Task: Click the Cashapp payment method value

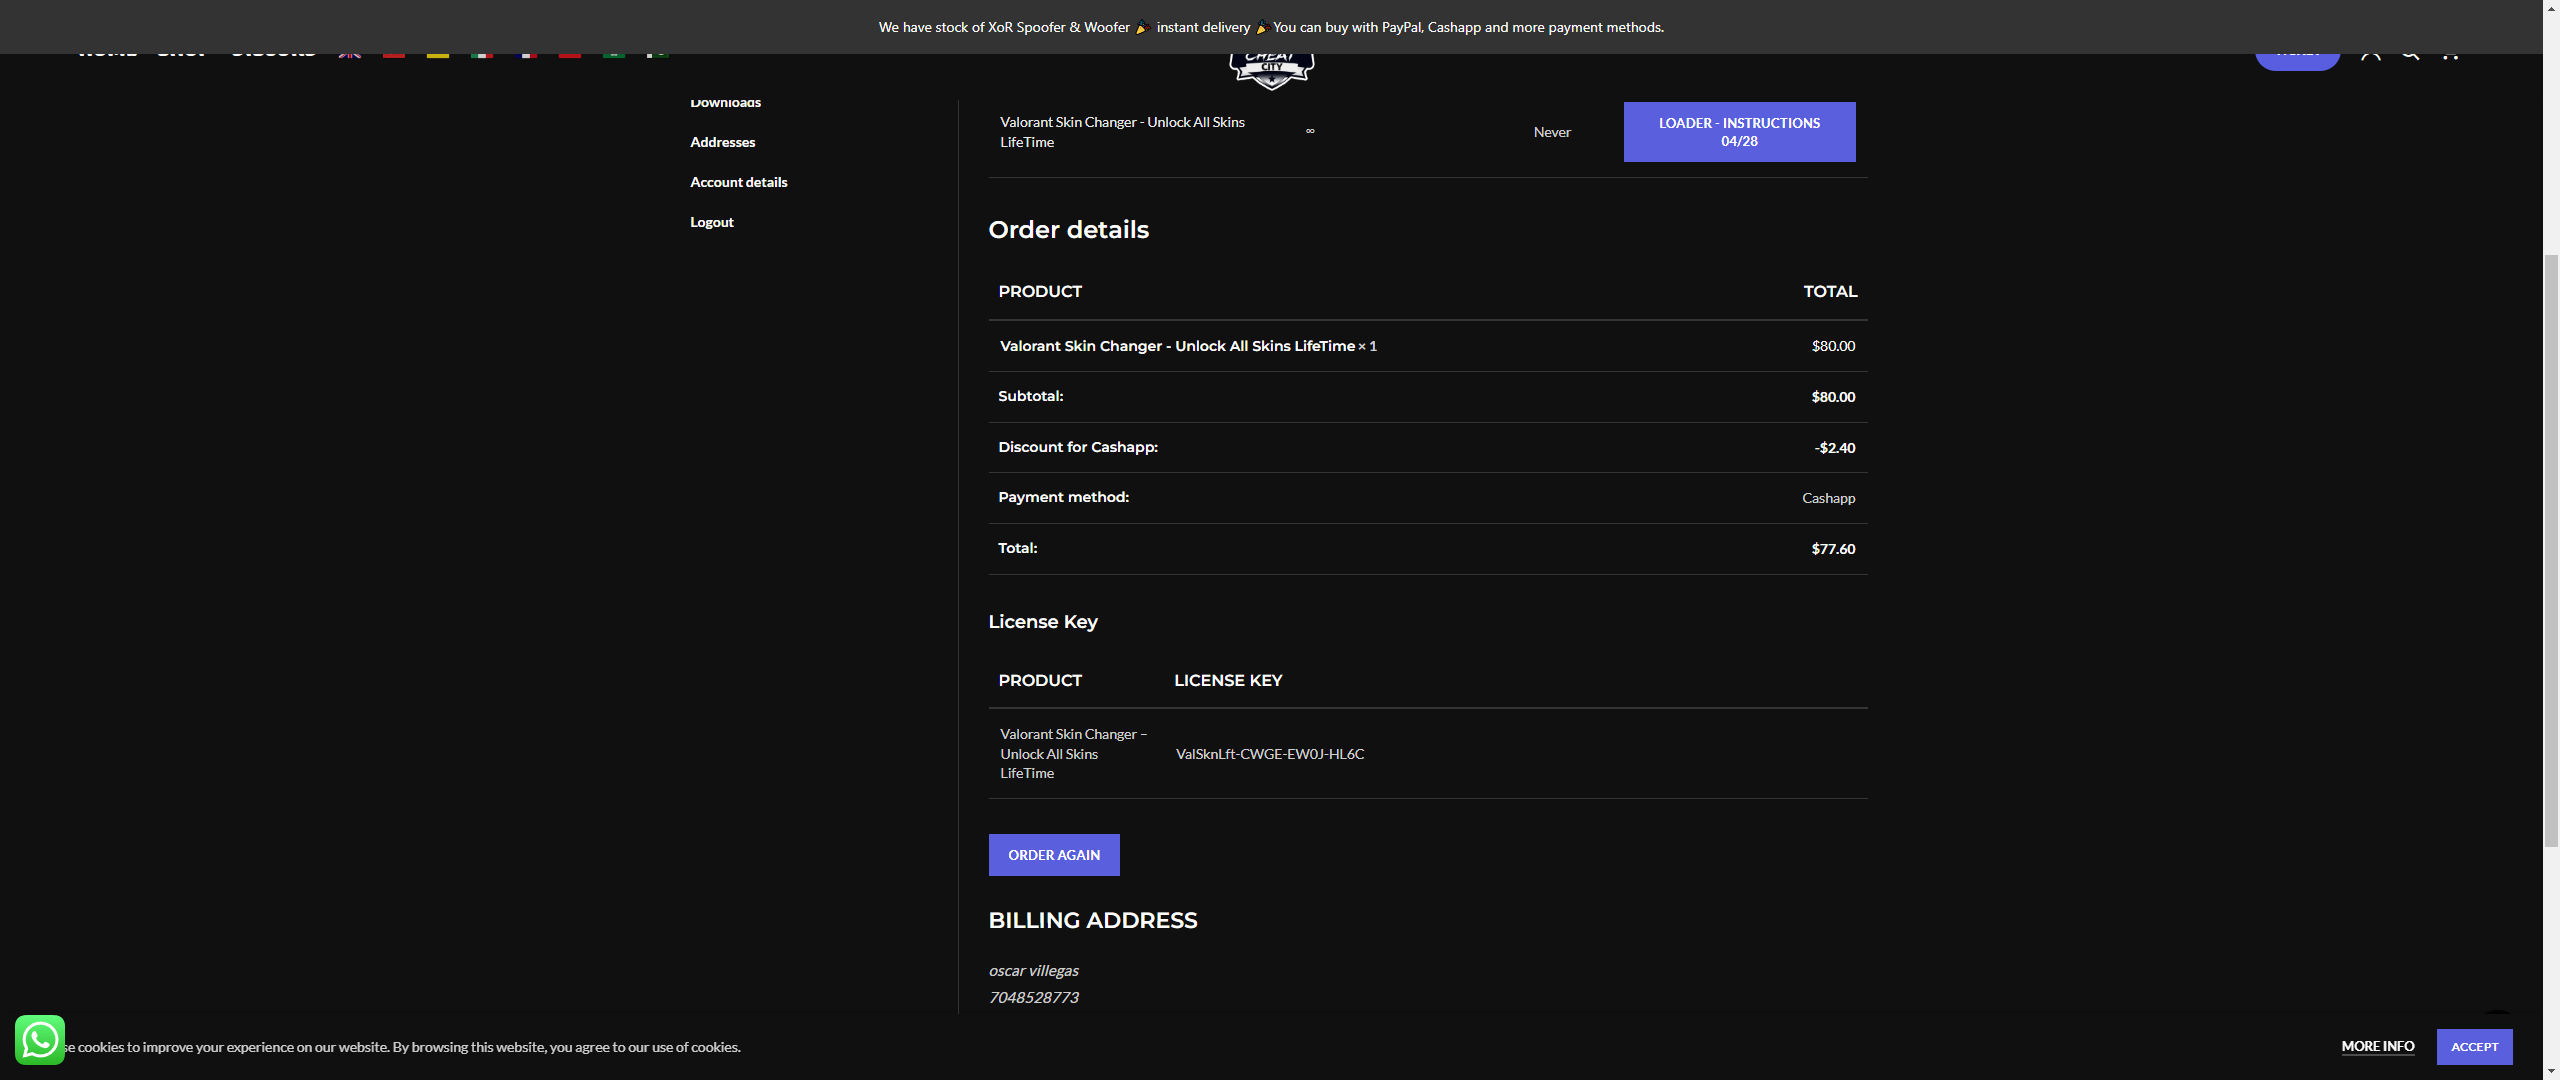Action: (1828, 498)
